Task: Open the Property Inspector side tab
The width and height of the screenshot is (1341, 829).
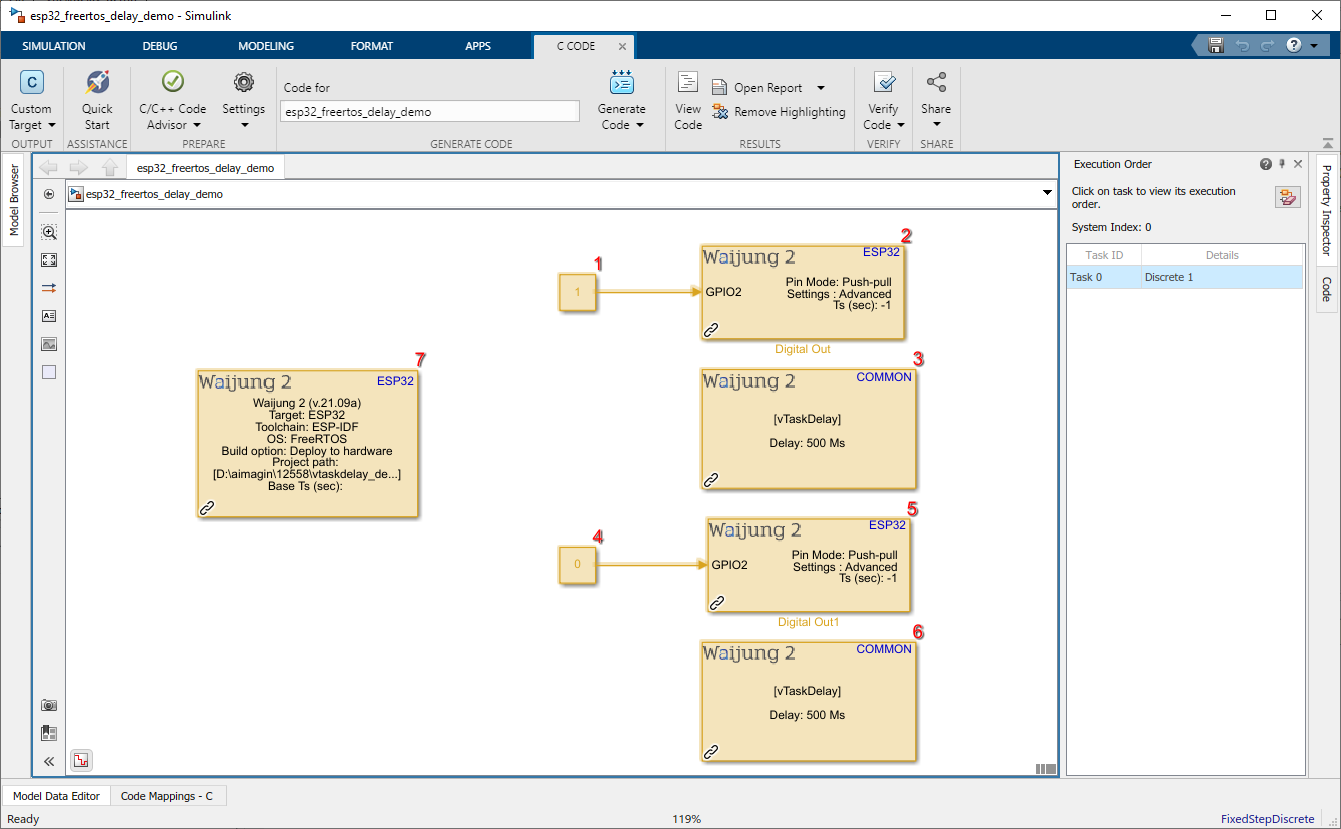Action: (1326, 210)
